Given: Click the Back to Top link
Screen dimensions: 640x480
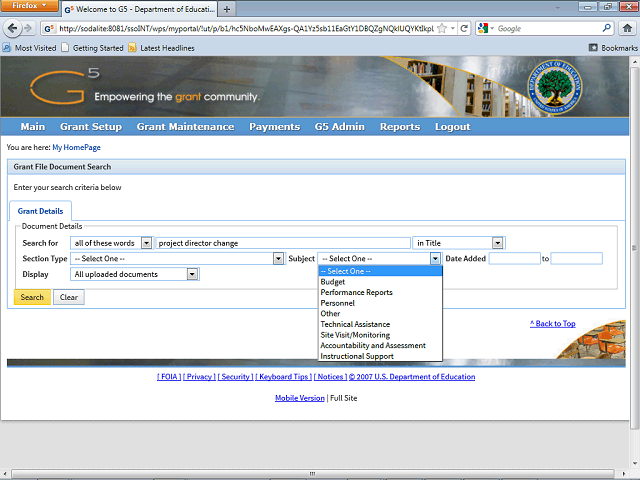Looking at the screenshot, I should coord(553,323).
